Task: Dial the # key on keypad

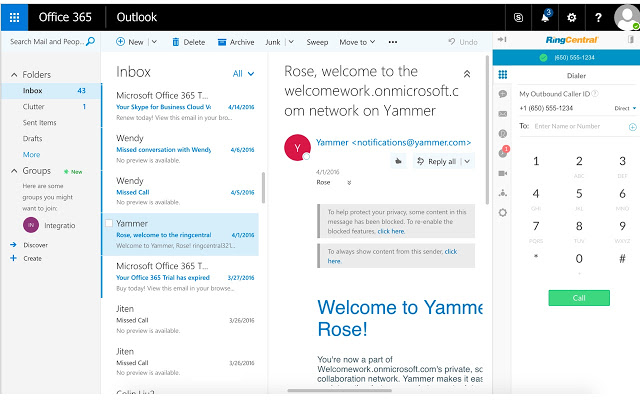Action: pos(622,259)
